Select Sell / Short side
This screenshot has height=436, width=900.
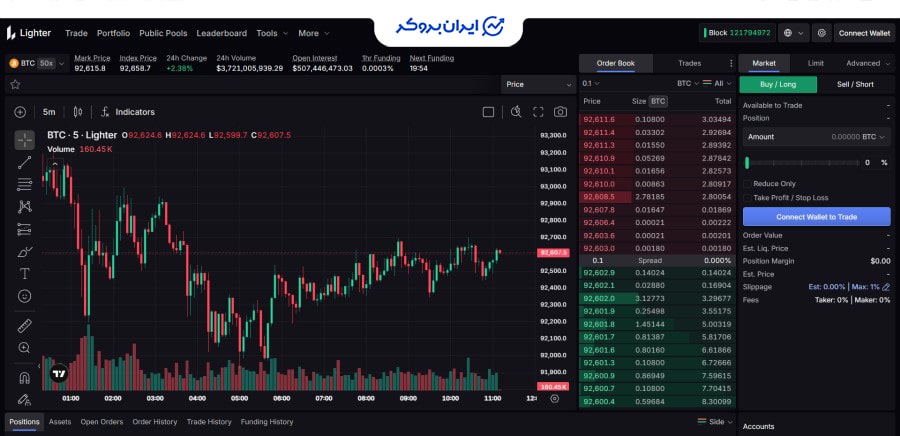click(855, 84)
